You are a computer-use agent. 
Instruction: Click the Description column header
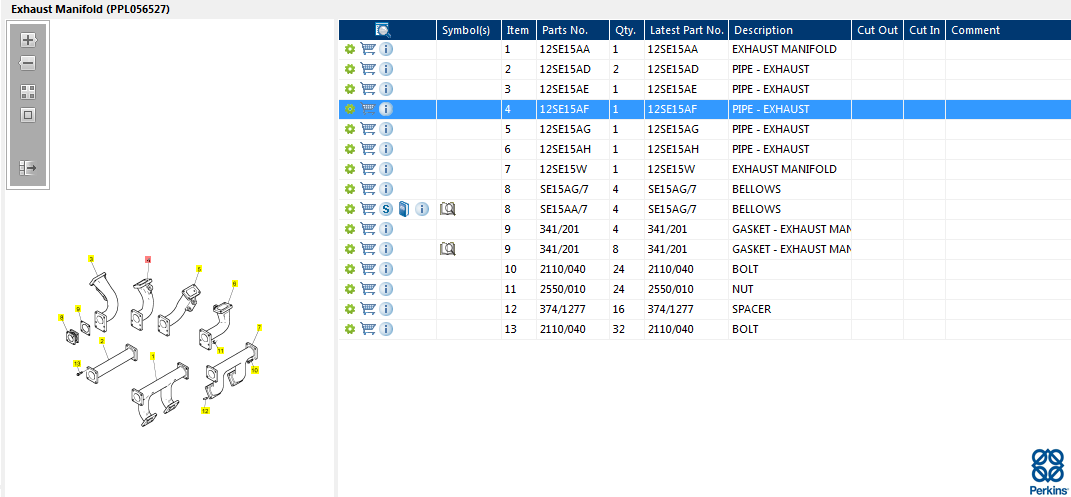click(762, 30)
